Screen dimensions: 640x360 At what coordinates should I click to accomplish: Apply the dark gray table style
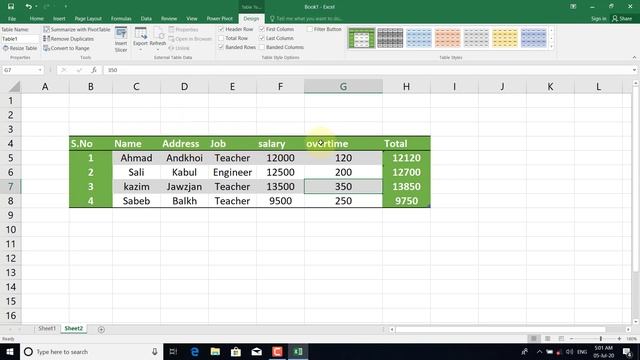point(390,38)
